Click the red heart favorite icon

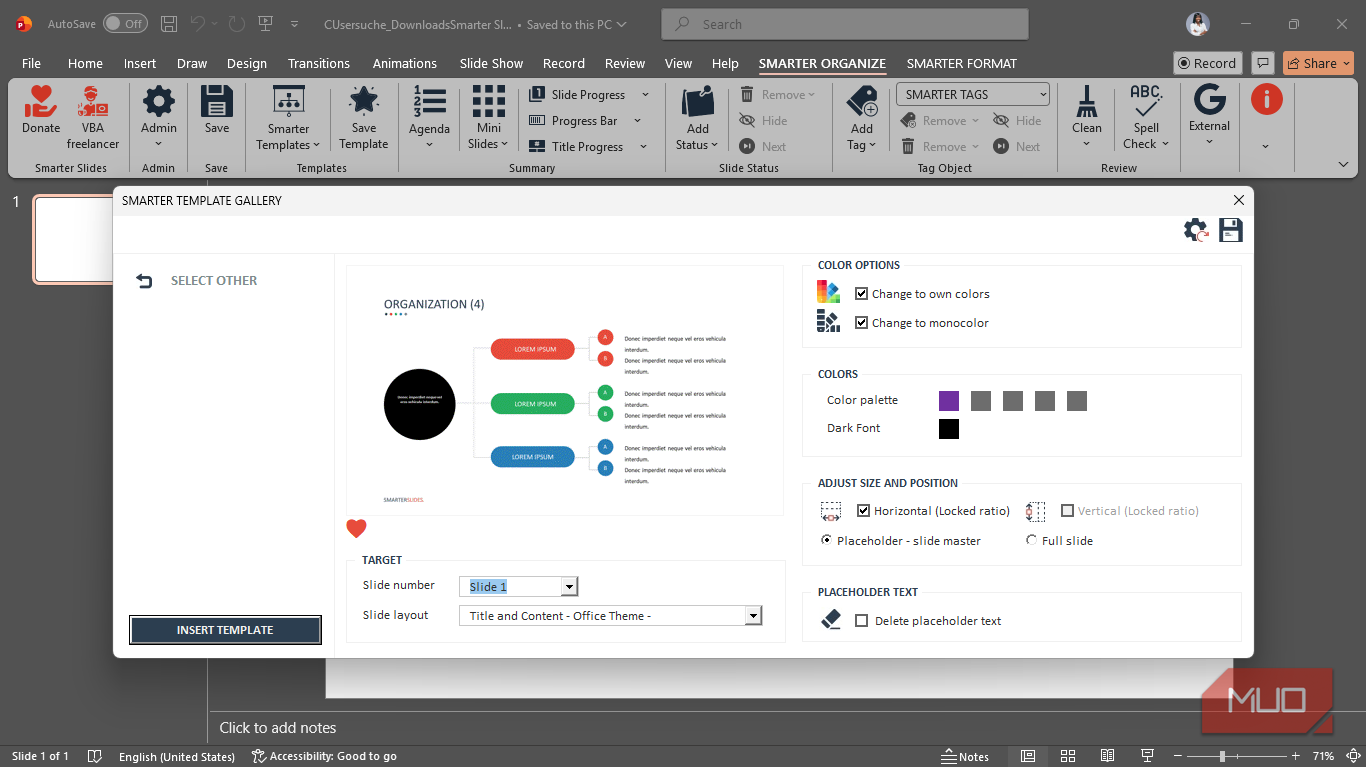click(x=356, y=529)
